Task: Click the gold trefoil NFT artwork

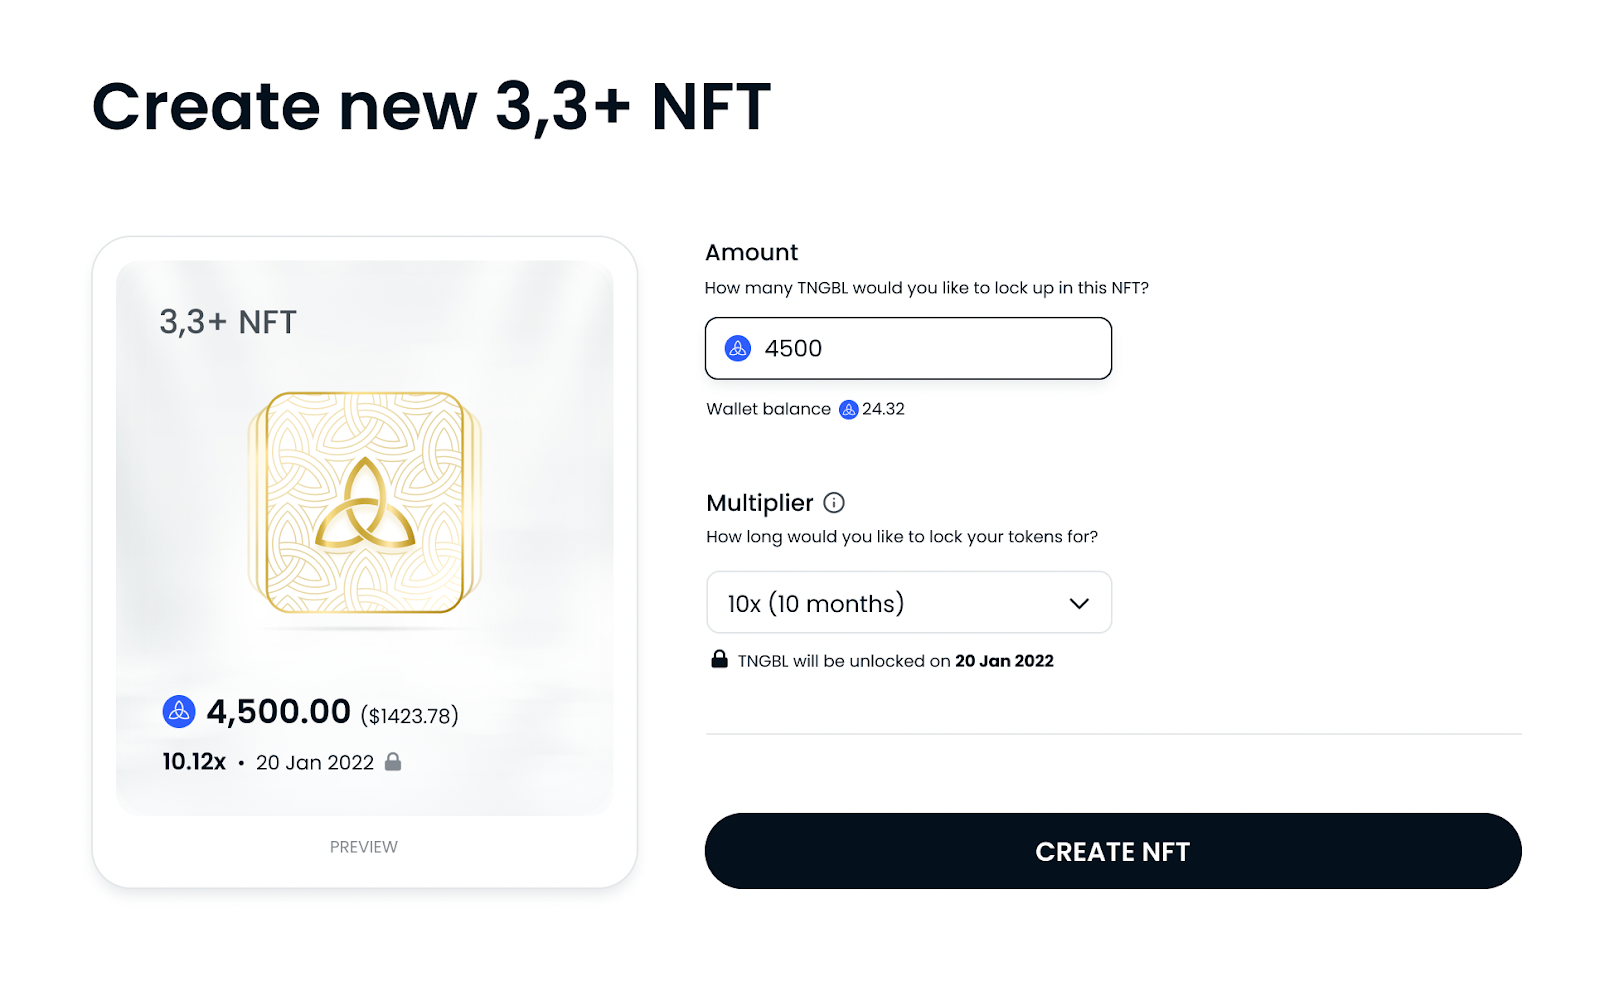Action: (x=365, y=503)
